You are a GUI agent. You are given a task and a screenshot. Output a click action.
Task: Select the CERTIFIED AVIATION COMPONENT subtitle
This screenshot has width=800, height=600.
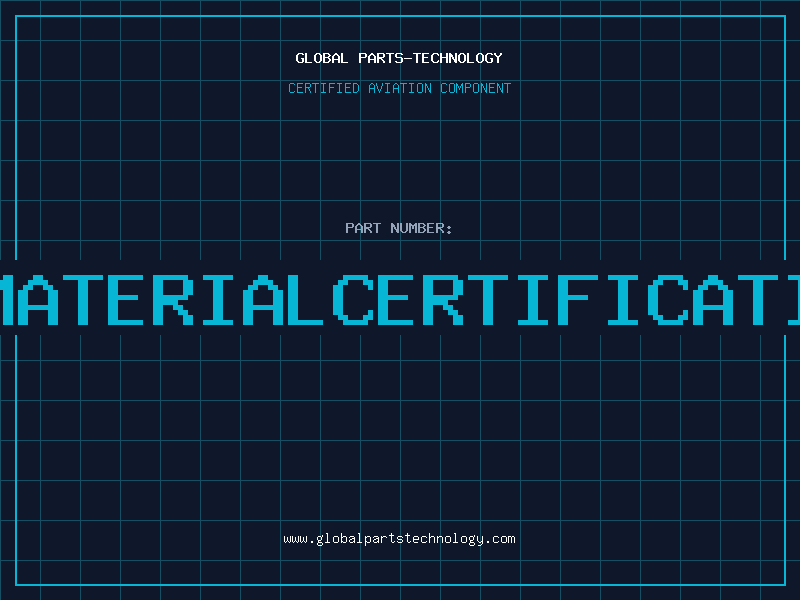(x=399, y=88)
